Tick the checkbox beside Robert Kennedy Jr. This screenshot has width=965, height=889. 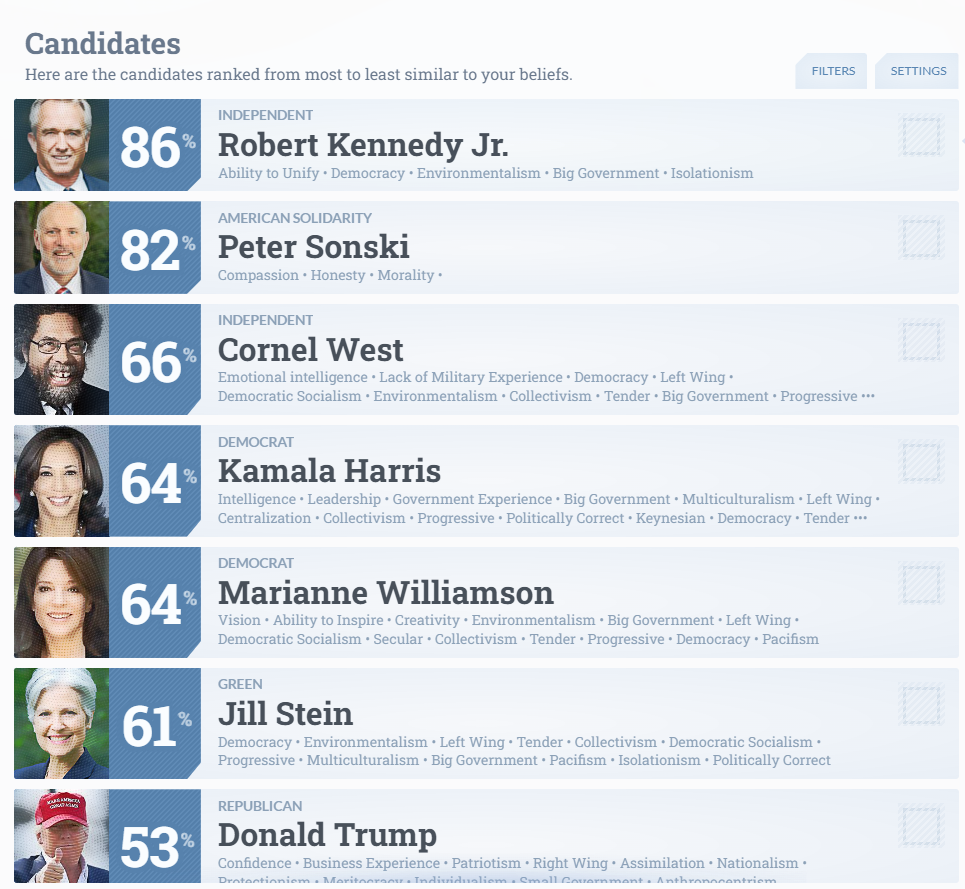pyautogui.click(x=921, y=135)
